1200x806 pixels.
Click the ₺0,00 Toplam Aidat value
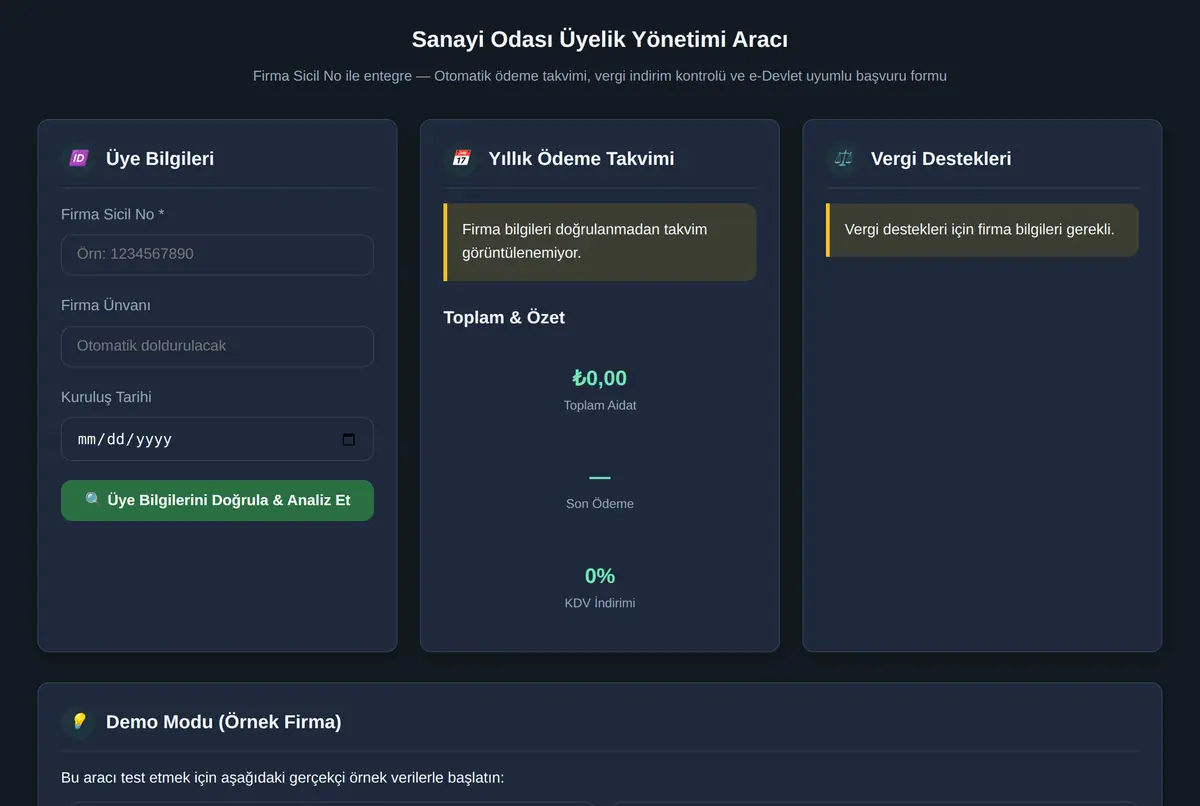coord(600,378)
